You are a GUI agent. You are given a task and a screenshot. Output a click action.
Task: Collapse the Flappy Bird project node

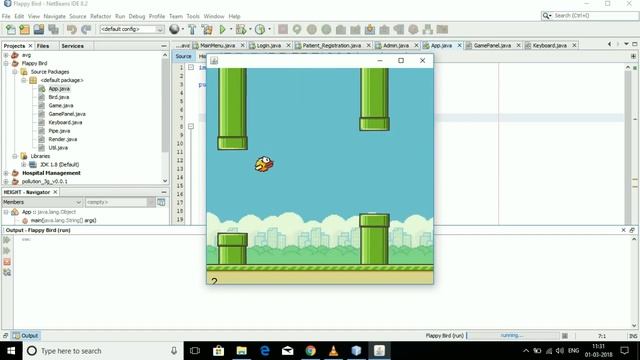pyautogui.click(x=6, y=63)
